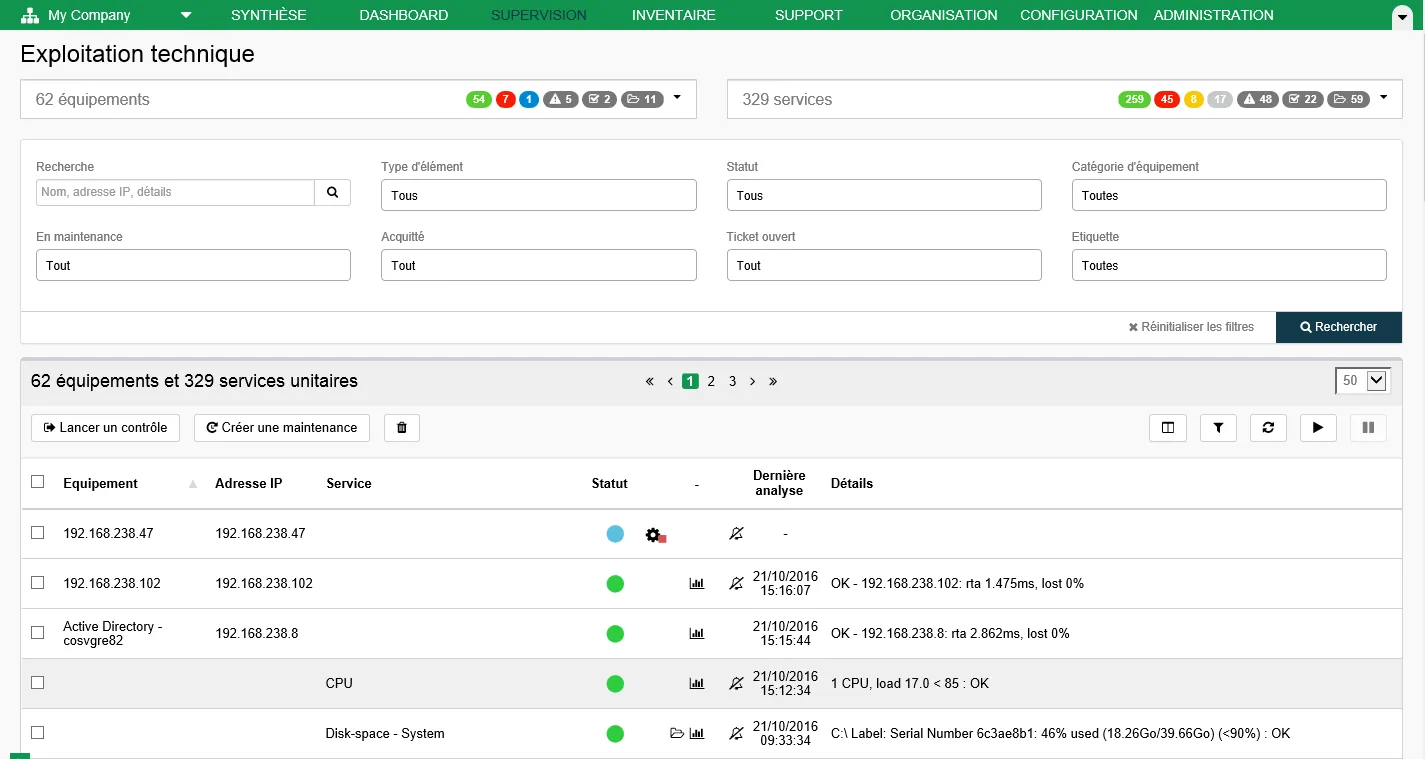1425x759 pixels.
Task: Open the graph icon for Active Directory row
Action: [697, 634]
